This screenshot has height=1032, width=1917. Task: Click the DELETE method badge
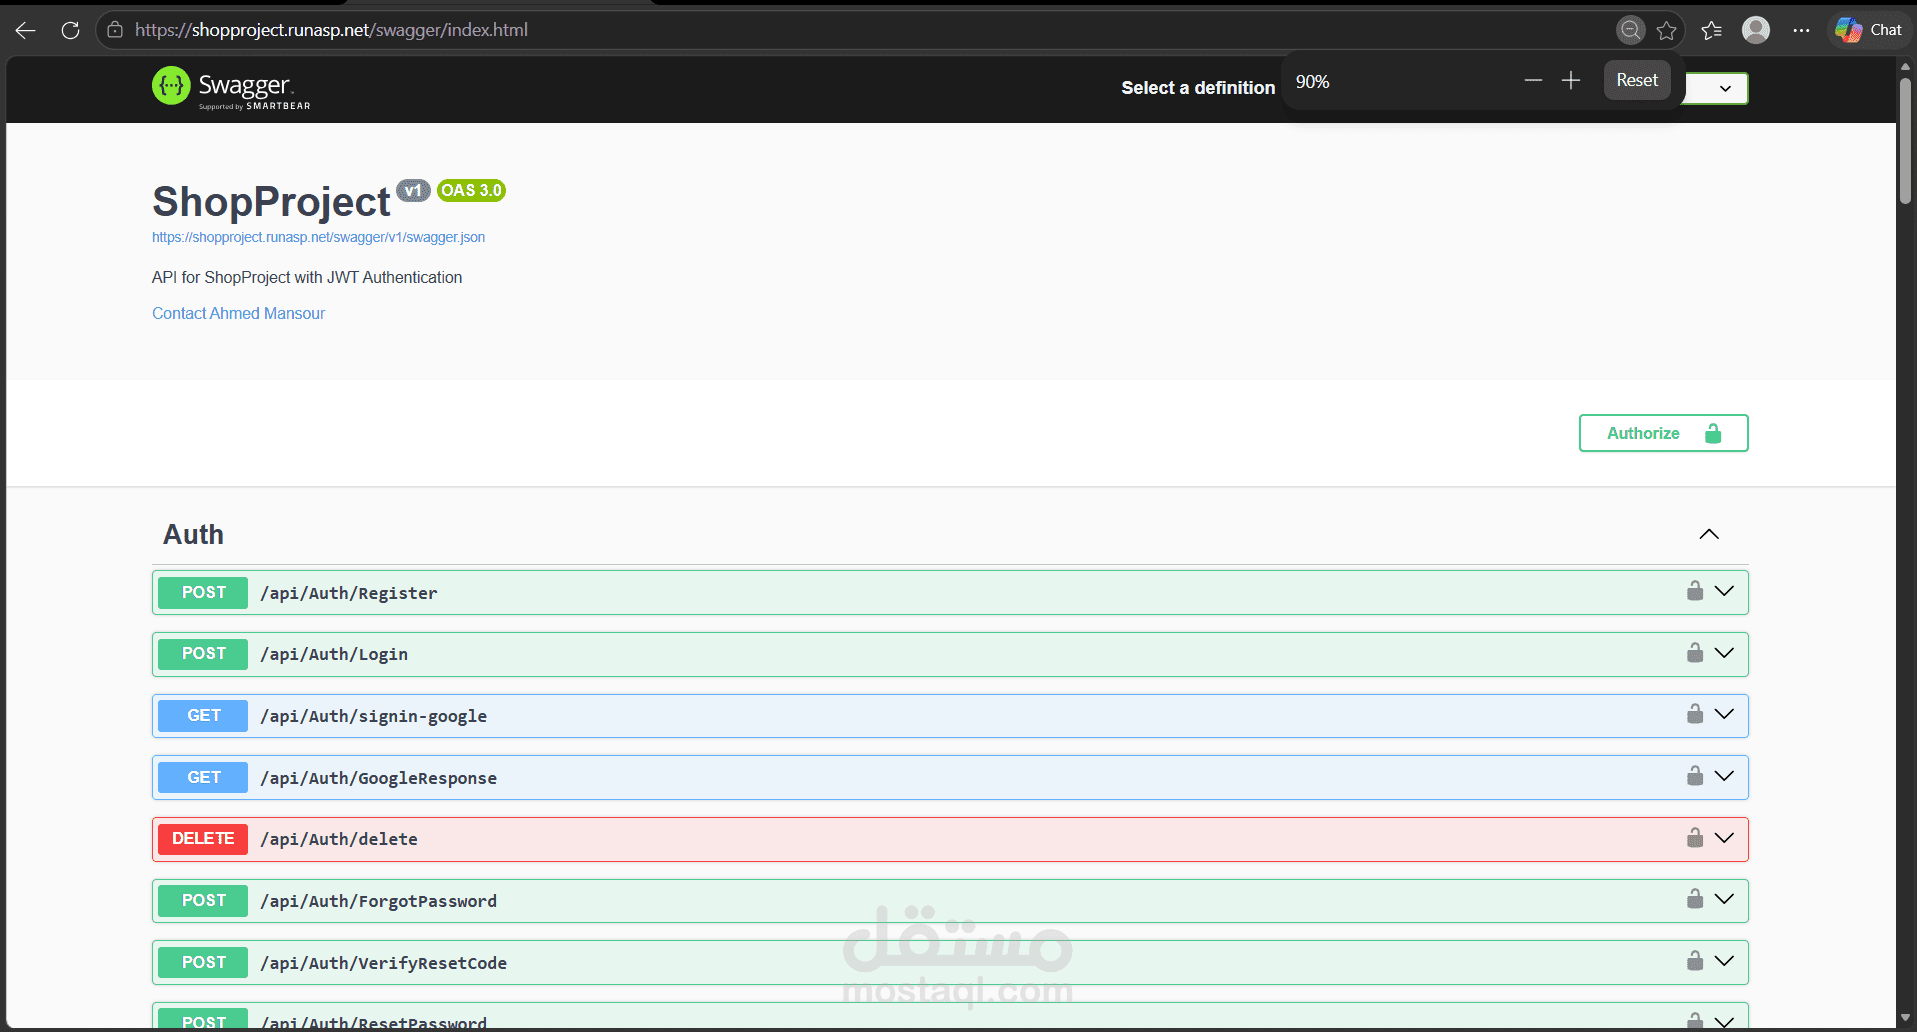pos(203,839)
